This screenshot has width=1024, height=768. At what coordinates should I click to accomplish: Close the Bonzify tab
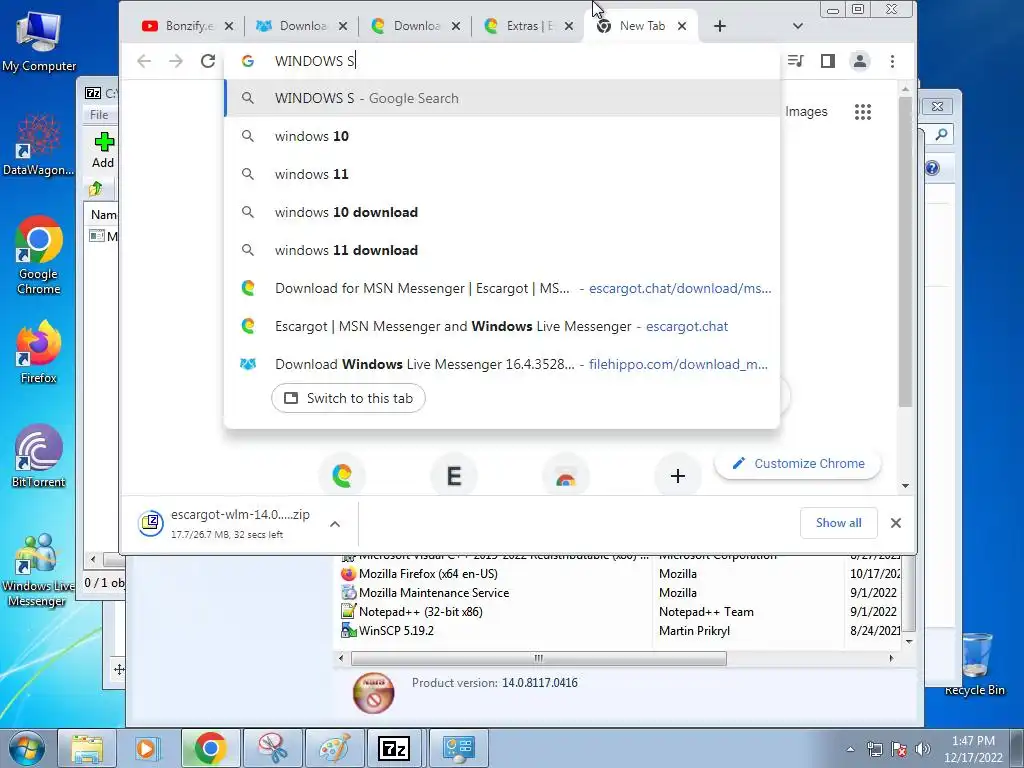click(229, 26)
